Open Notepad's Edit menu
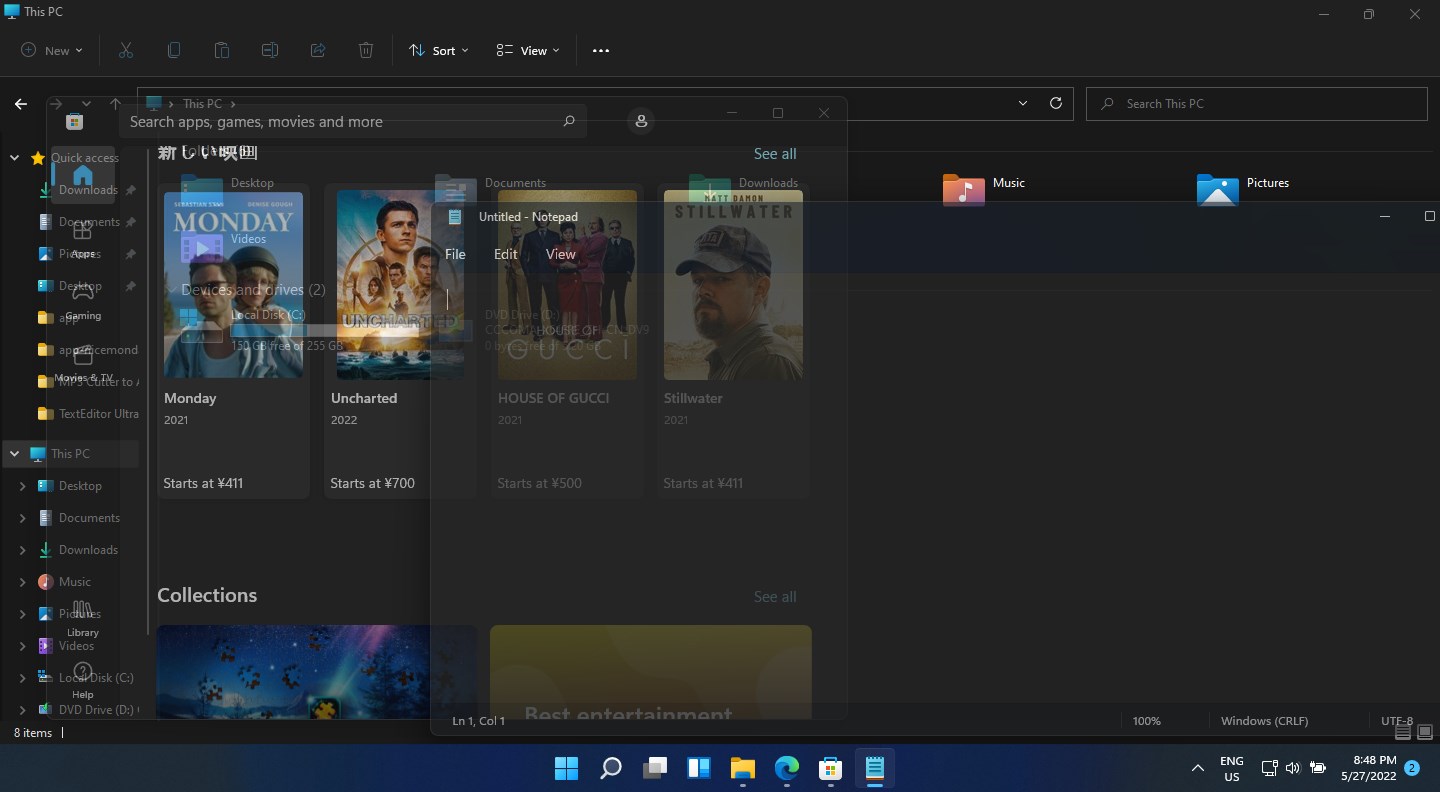This screenshot has height=792, width=1440. click(x=506, y=254)
